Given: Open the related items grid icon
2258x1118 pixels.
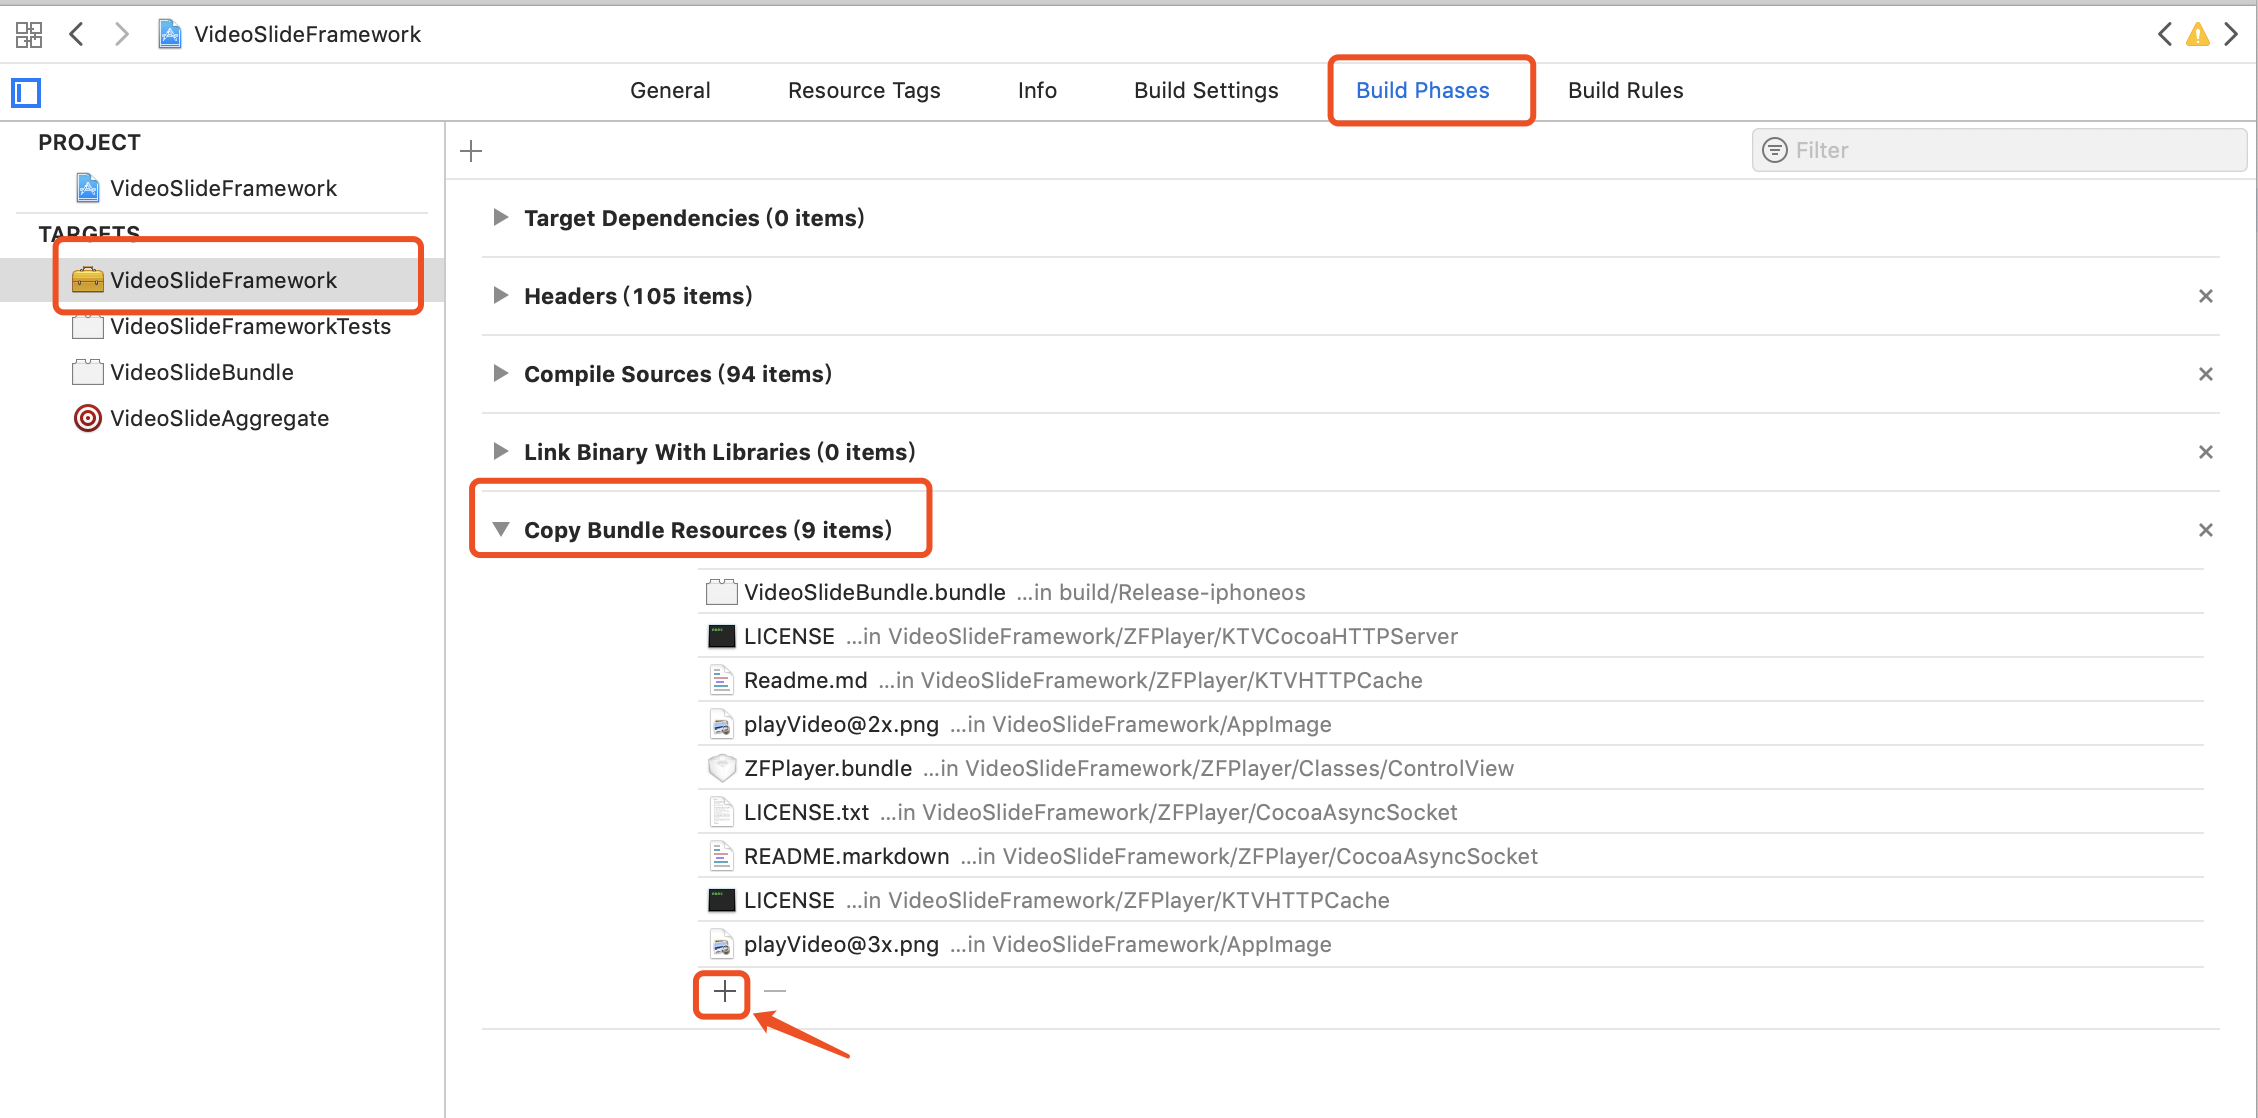Looking at the screenshot, I should [29, 35].
